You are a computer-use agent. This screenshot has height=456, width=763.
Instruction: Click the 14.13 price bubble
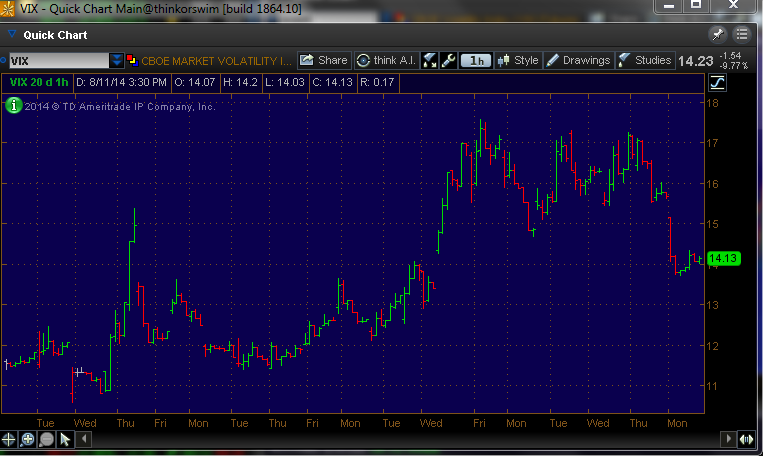[723, 258]
